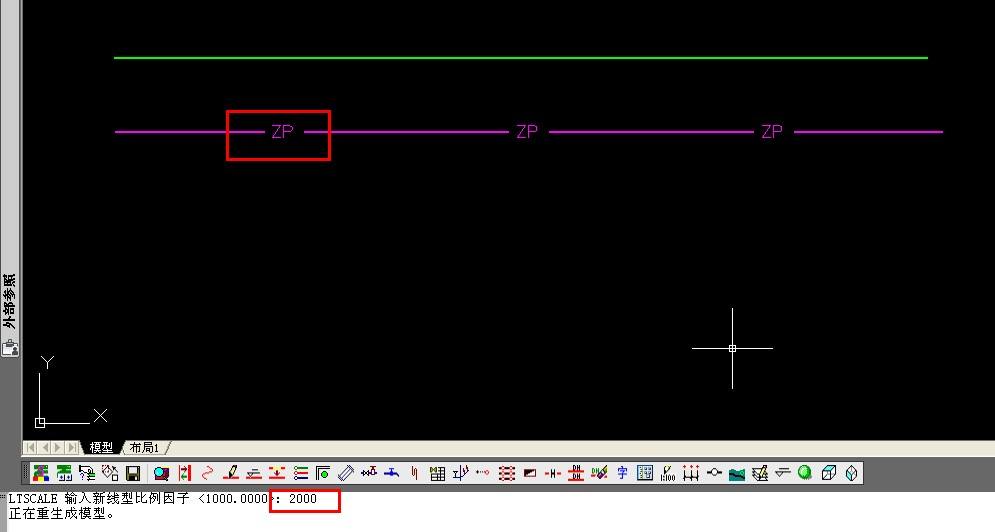Screen dimensions: 995x532
Task: Select the green horizontal line
Action: tap(520, 58)
